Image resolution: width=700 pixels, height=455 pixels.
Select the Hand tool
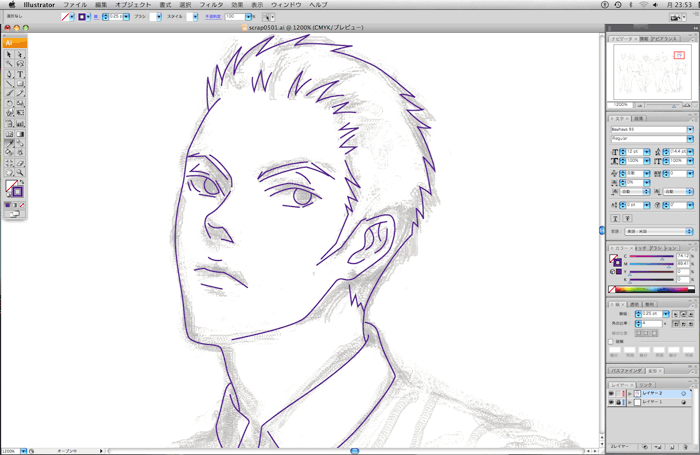click(9, 172)
